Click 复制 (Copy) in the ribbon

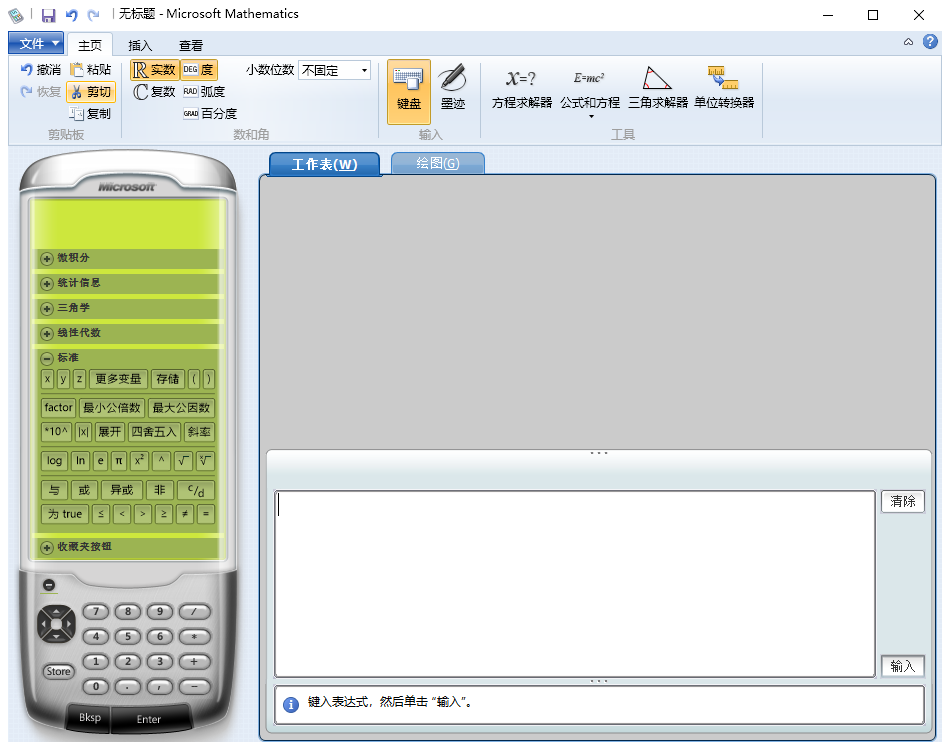click(x=91, y=113)
